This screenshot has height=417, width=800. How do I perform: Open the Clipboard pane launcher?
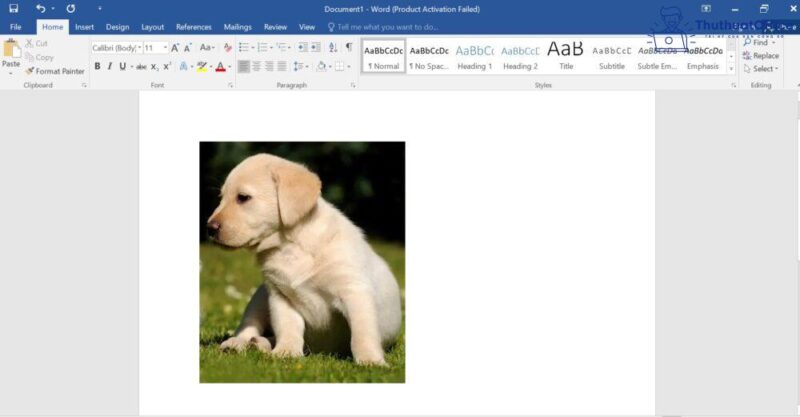pos(84,85)
